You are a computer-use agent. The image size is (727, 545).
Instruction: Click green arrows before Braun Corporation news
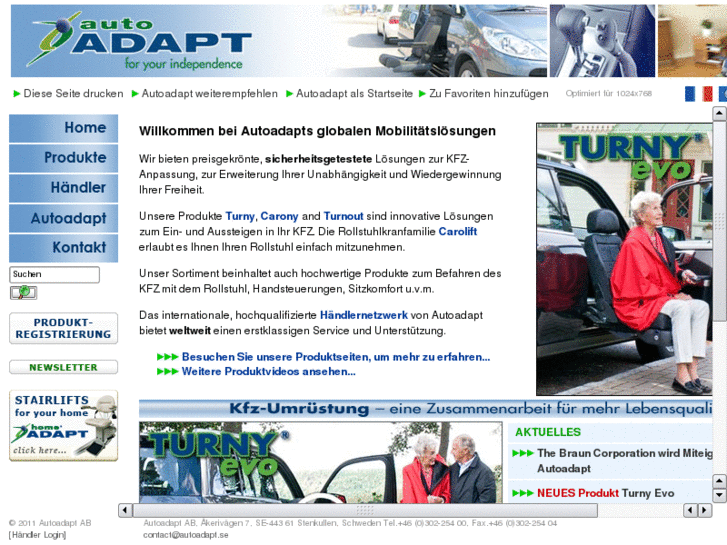click(523, 453)
